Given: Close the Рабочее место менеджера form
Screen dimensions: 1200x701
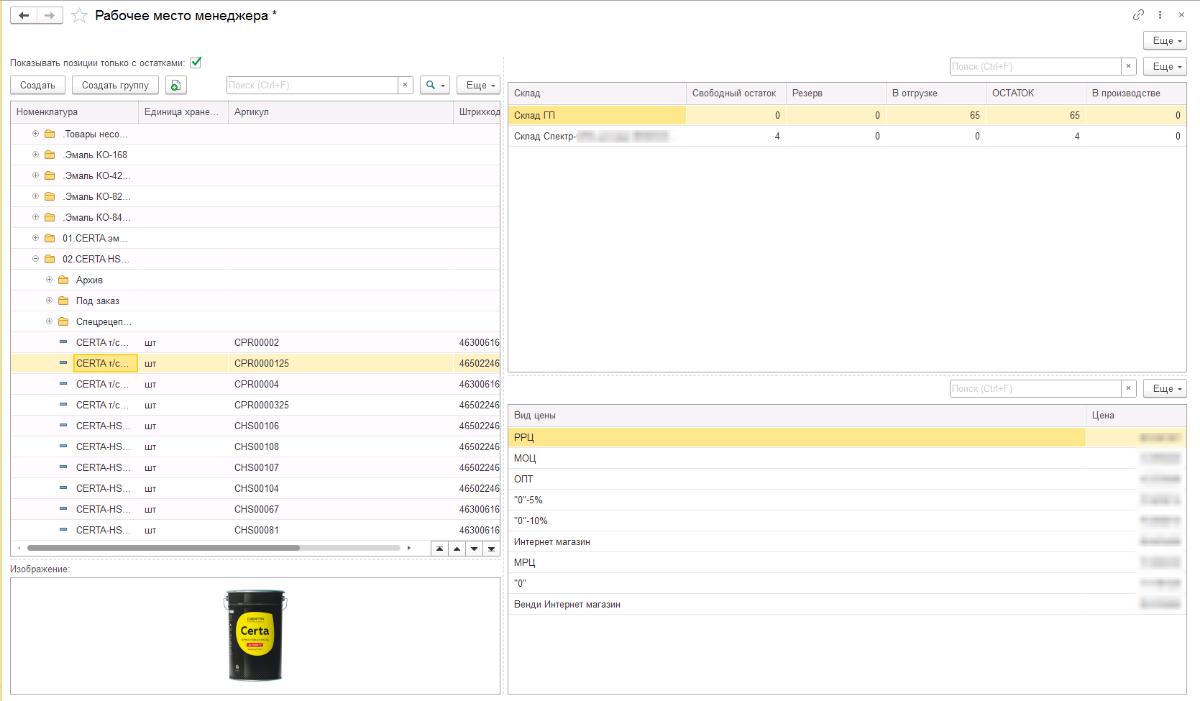Looking at the screenshot, I should tap(1182, 15).
